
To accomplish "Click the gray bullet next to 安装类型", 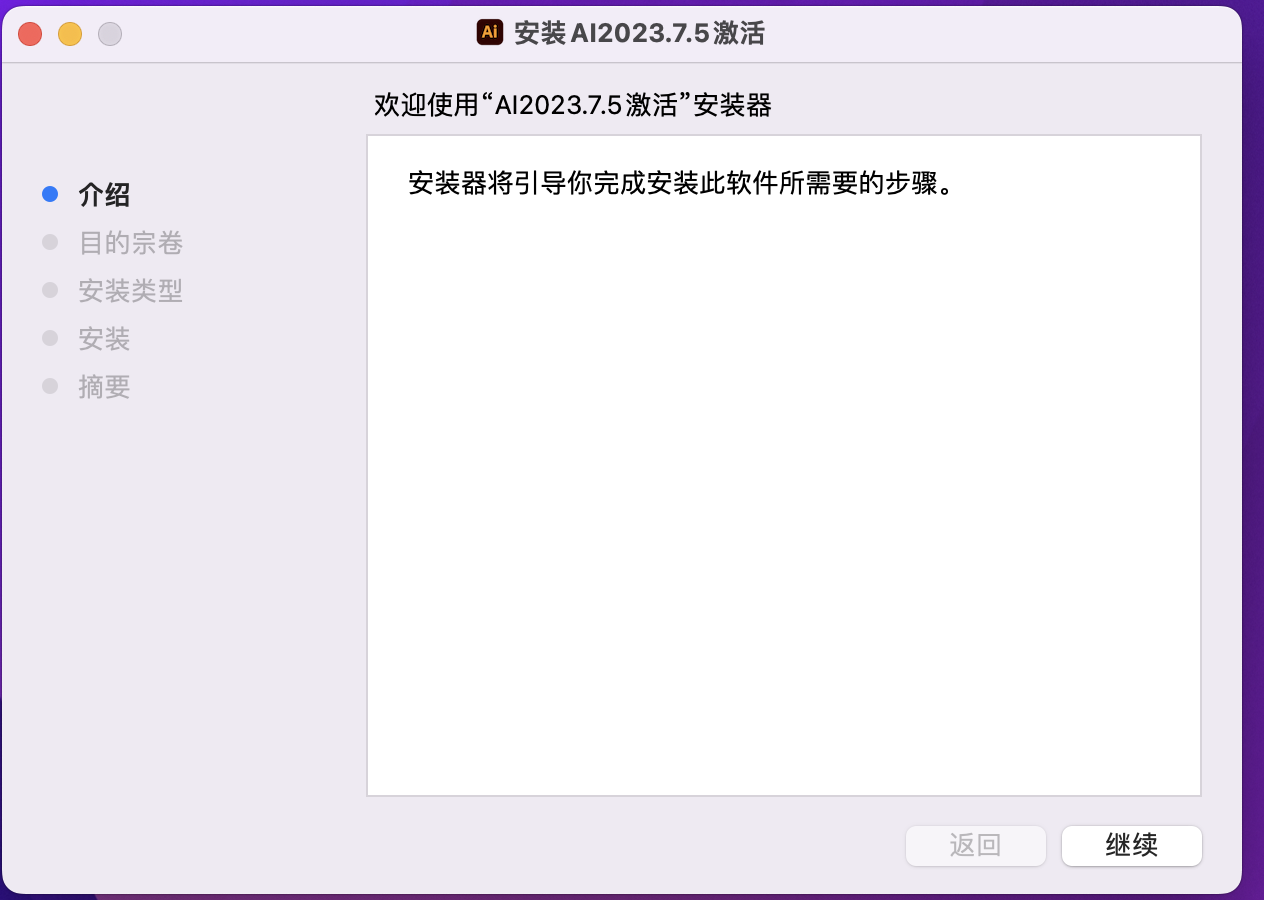I will tap(50, 291).
